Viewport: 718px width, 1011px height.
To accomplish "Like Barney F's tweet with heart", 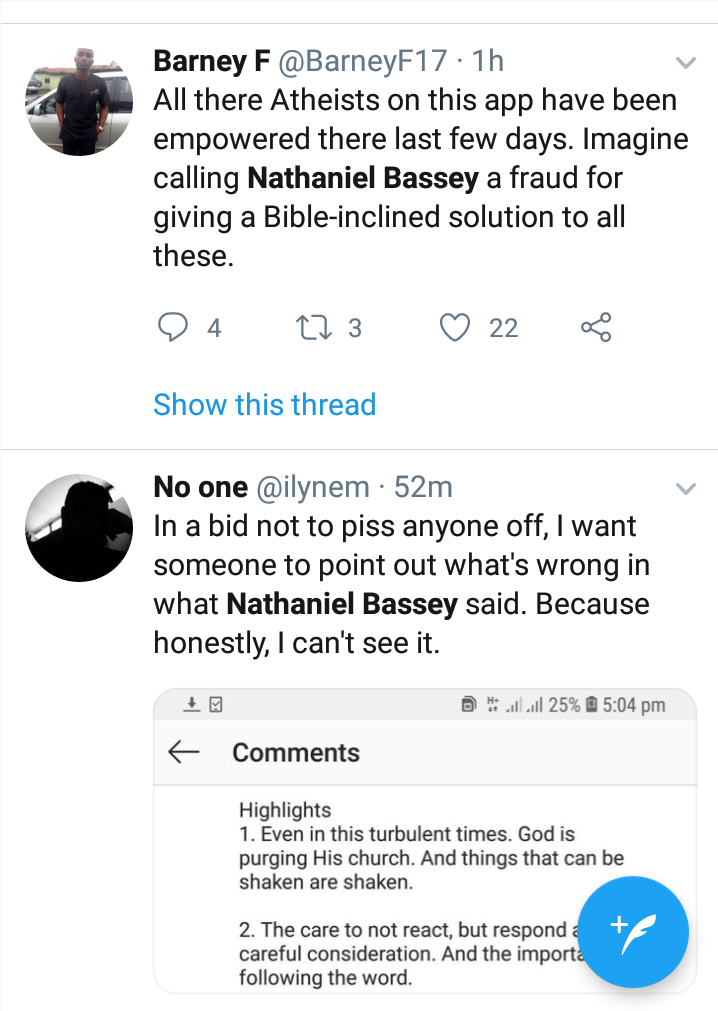I will [x=456, y=328].
